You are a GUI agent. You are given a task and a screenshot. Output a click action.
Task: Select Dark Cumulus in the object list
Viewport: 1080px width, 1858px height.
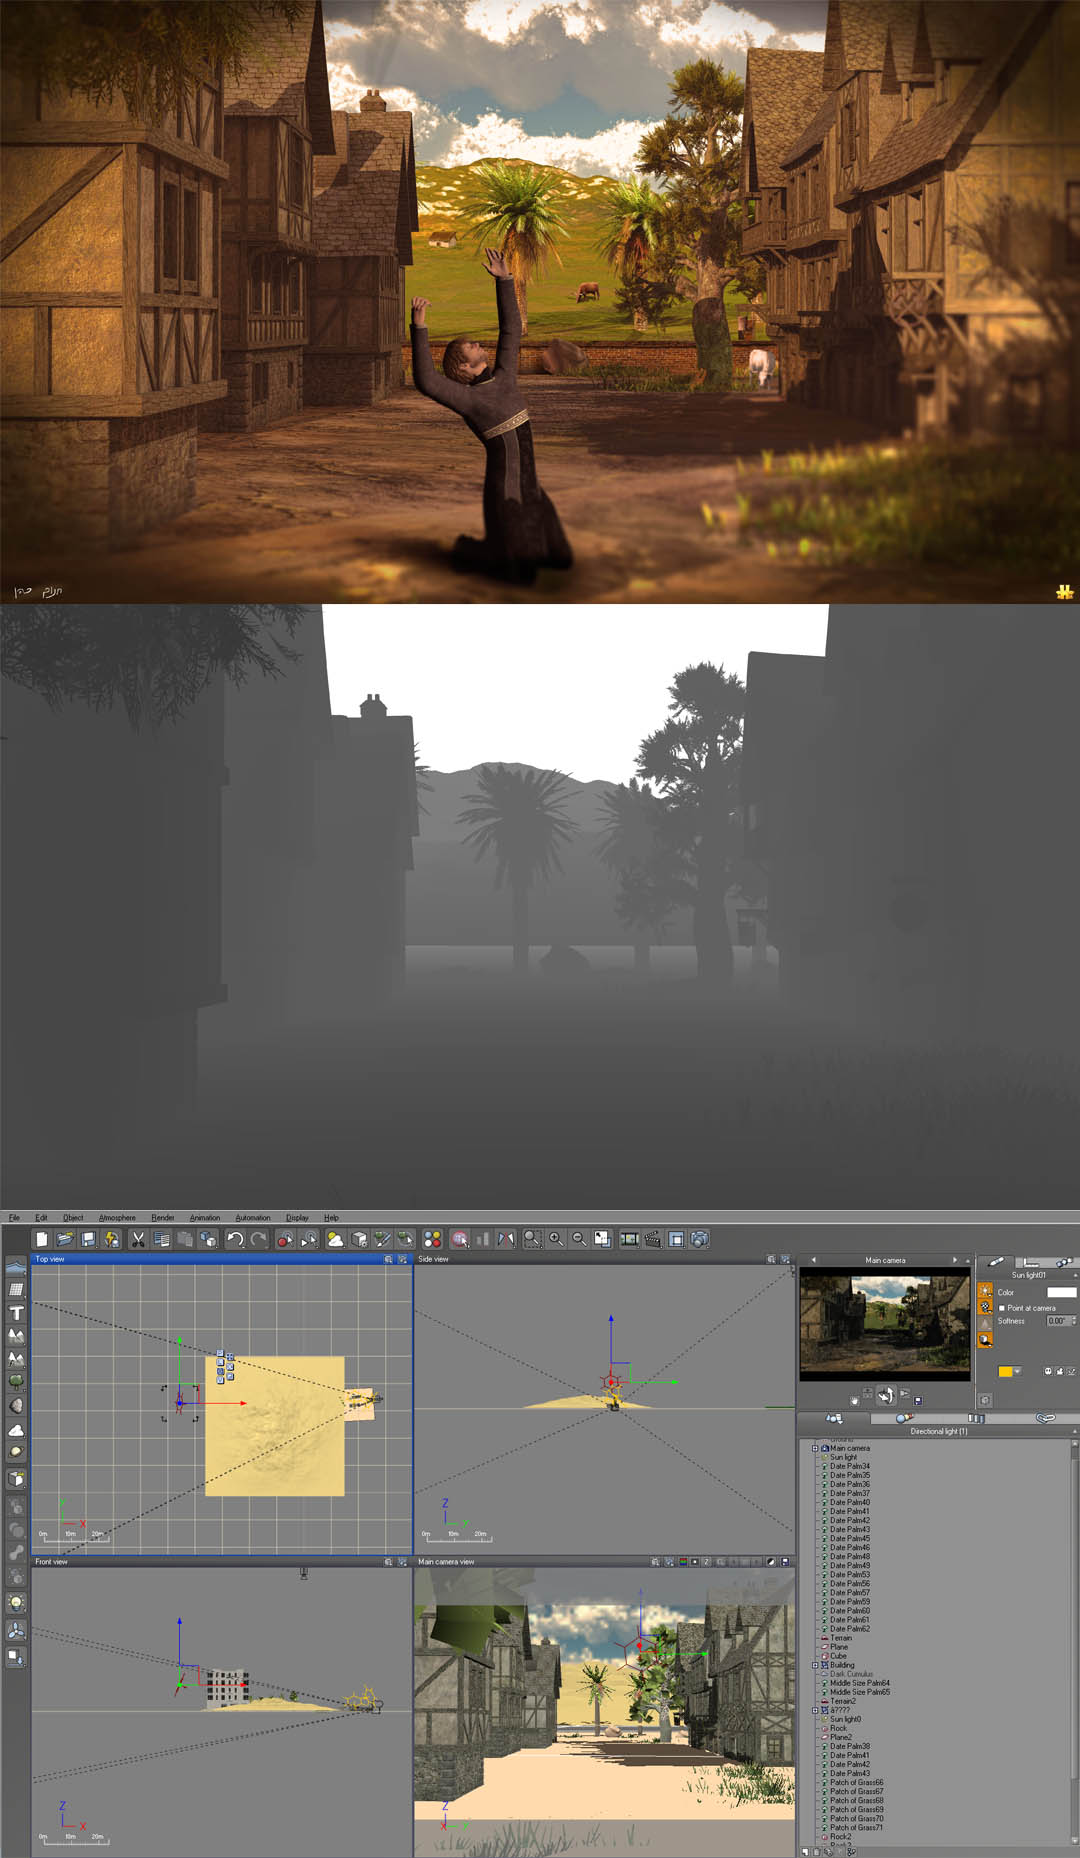coord(851,1674)
